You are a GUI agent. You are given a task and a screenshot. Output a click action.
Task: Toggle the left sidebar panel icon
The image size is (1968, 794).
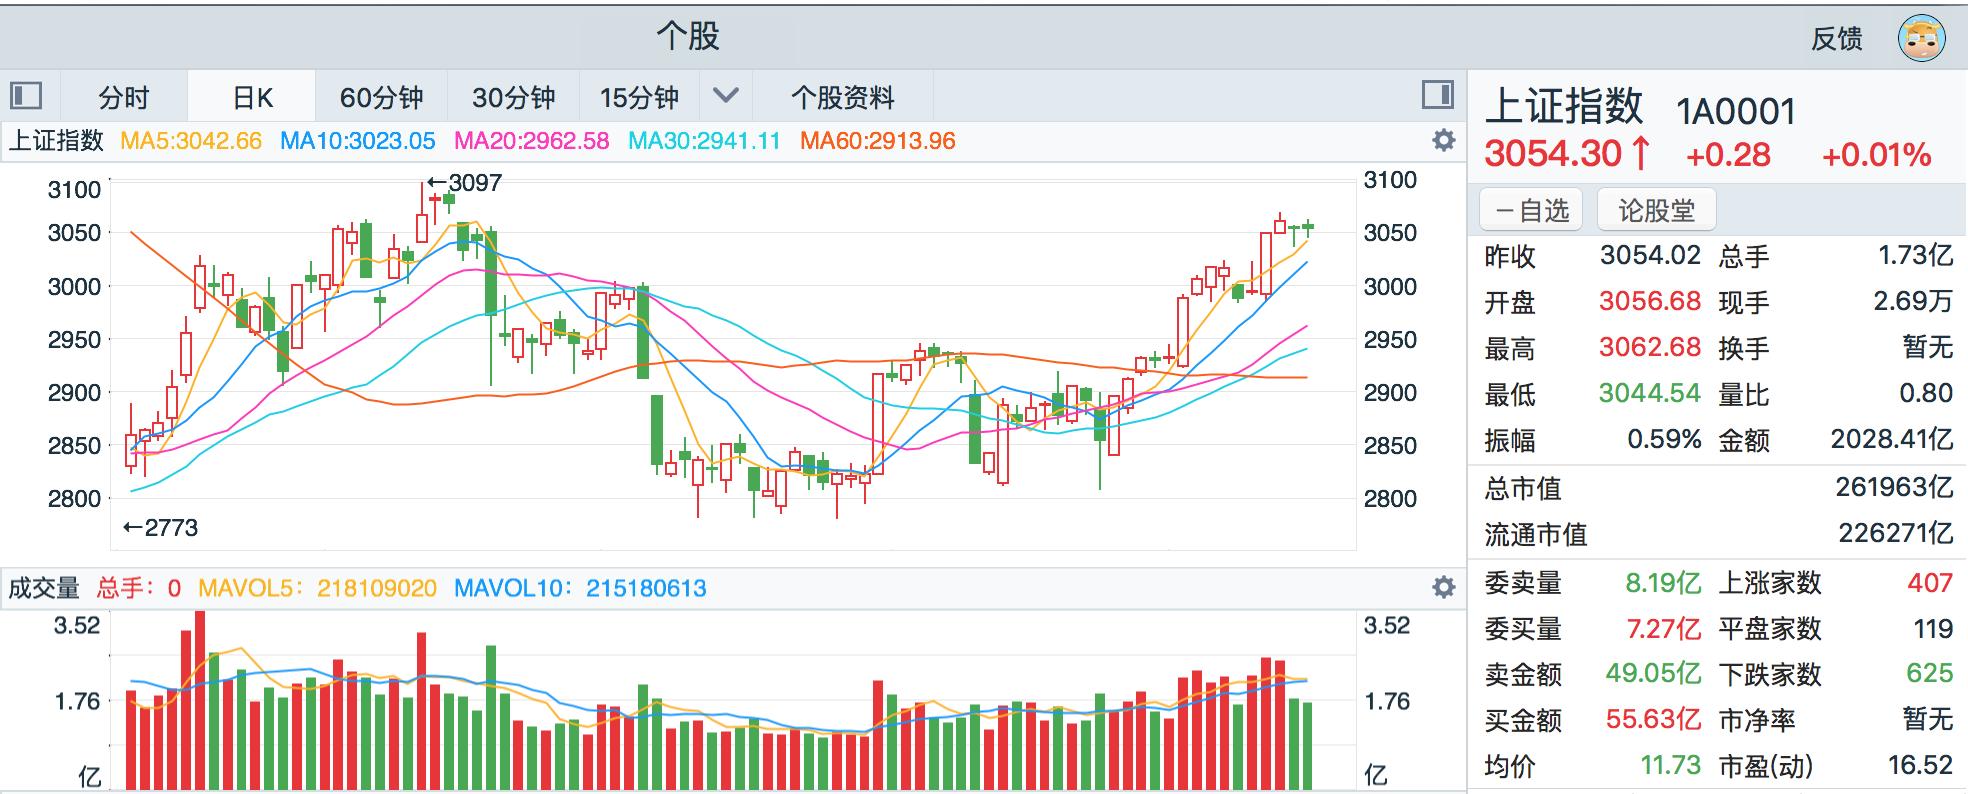coord(27,96)
